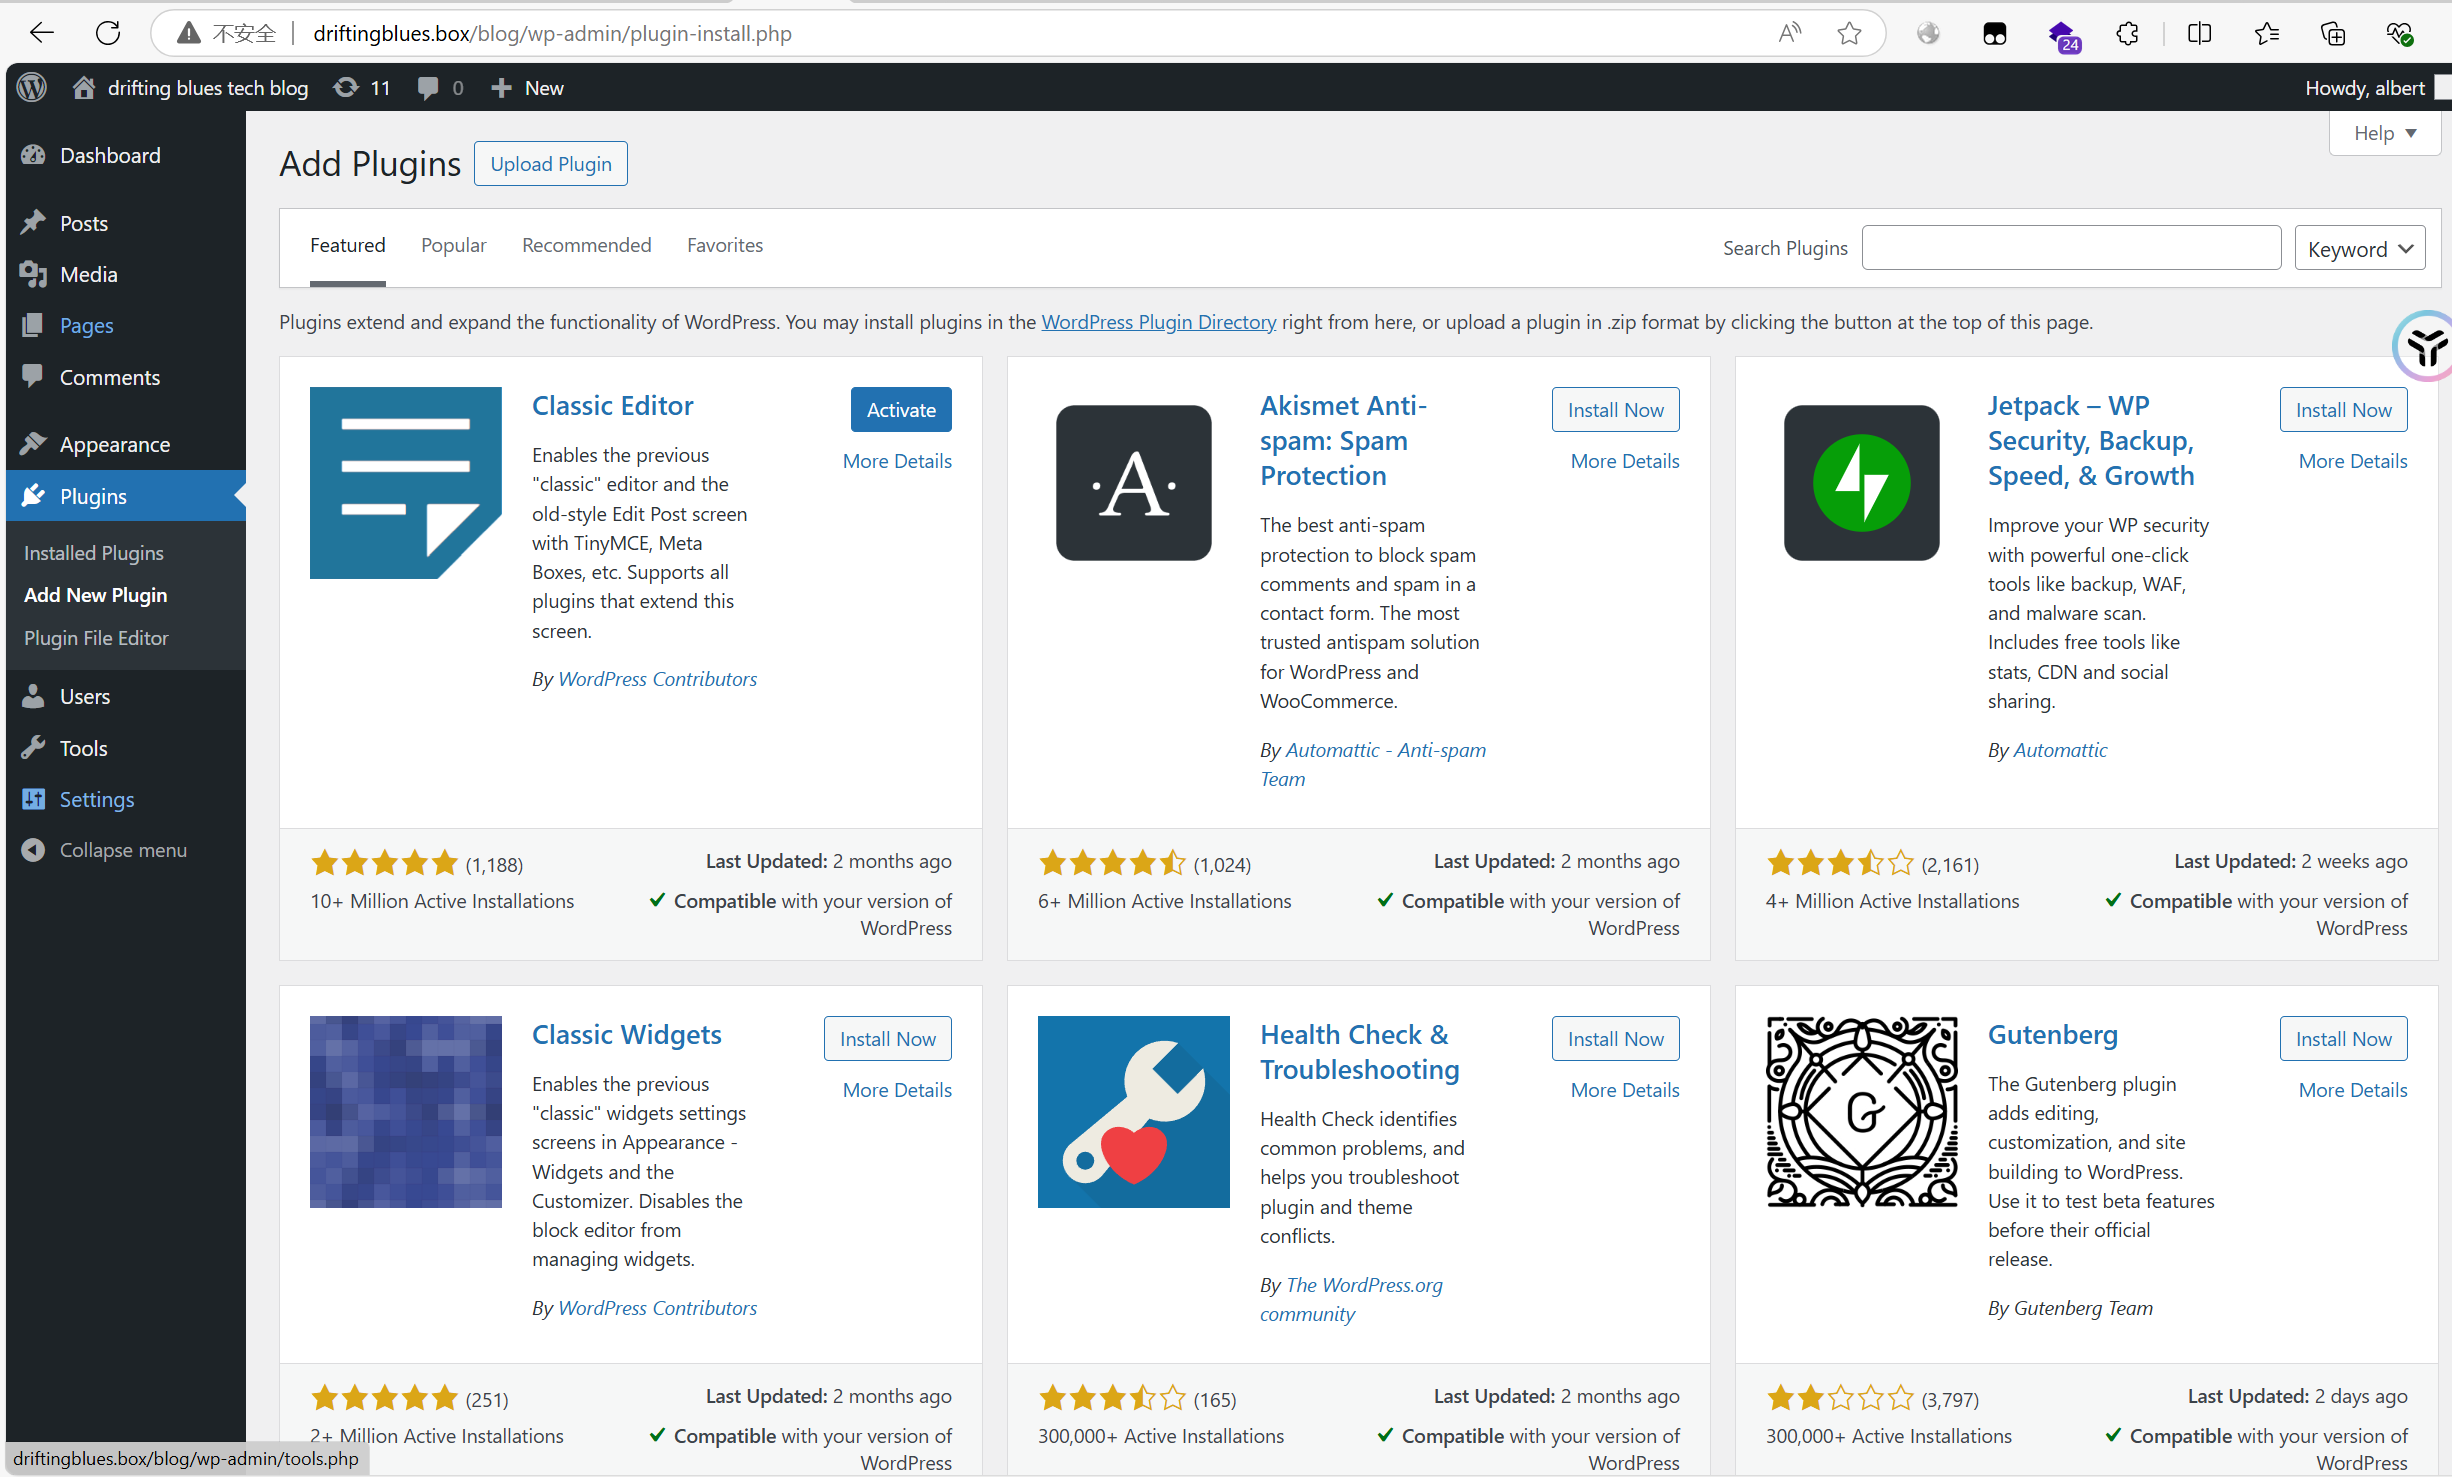
Task: Reload the page with the refresh icon
Action: coord(107,33)
